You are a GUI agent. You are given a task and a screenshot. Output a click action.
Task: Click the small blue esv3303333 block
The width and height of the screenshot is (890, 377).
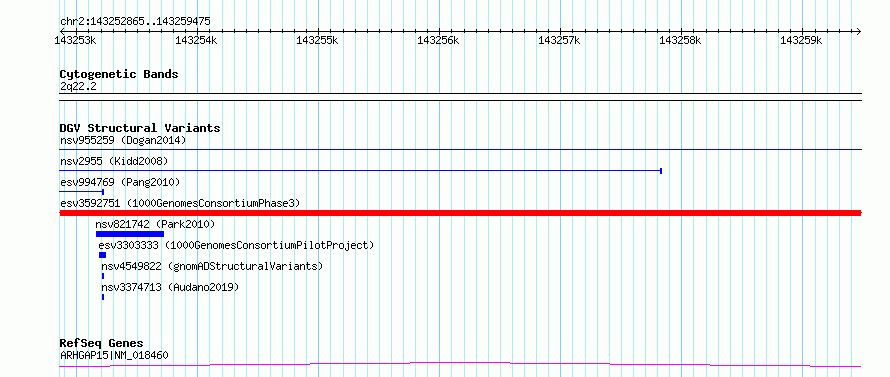coord(102,255)
